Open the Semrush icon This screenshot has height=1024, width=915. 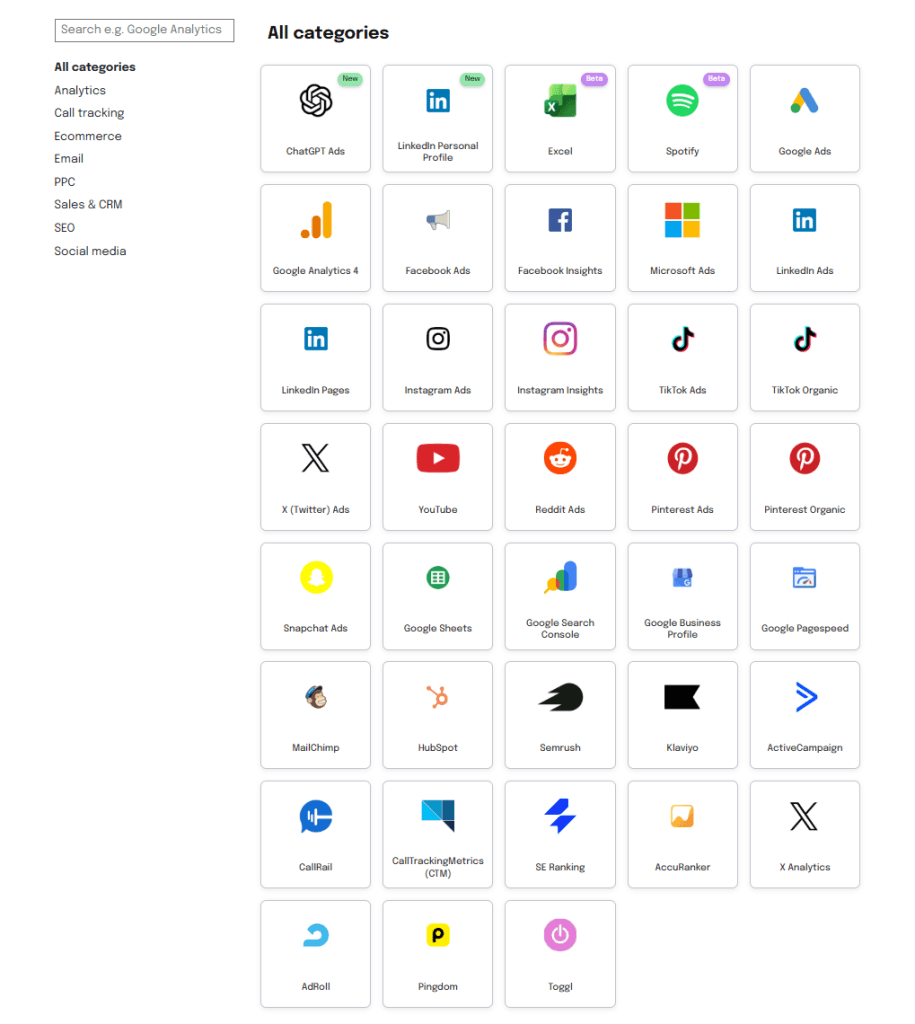click(560, 697)
